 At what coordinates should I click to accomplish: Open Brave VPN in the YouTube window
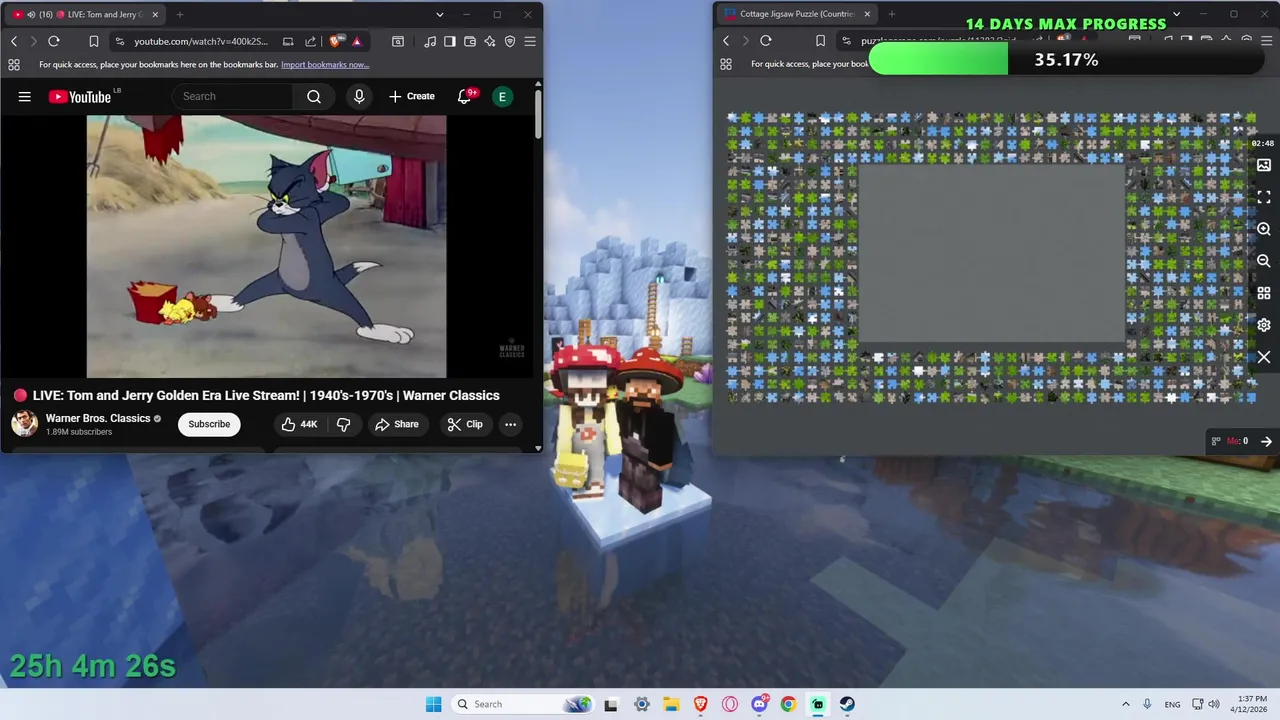click(x=510, y=41)
